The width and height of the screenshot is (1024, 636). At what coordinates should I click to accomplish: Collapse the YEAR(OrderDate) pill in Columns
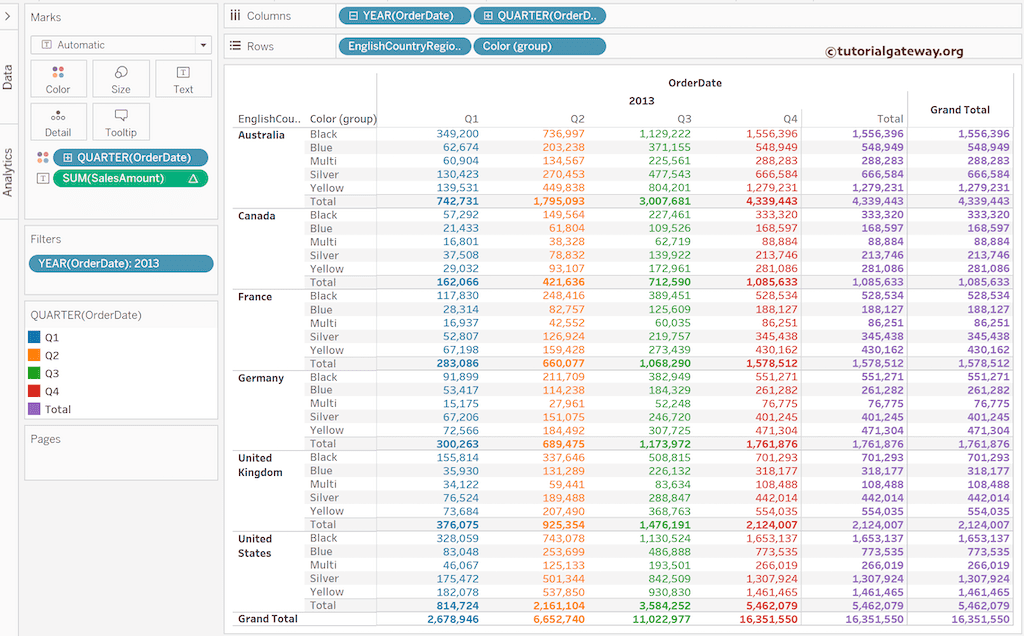[353, 15]
